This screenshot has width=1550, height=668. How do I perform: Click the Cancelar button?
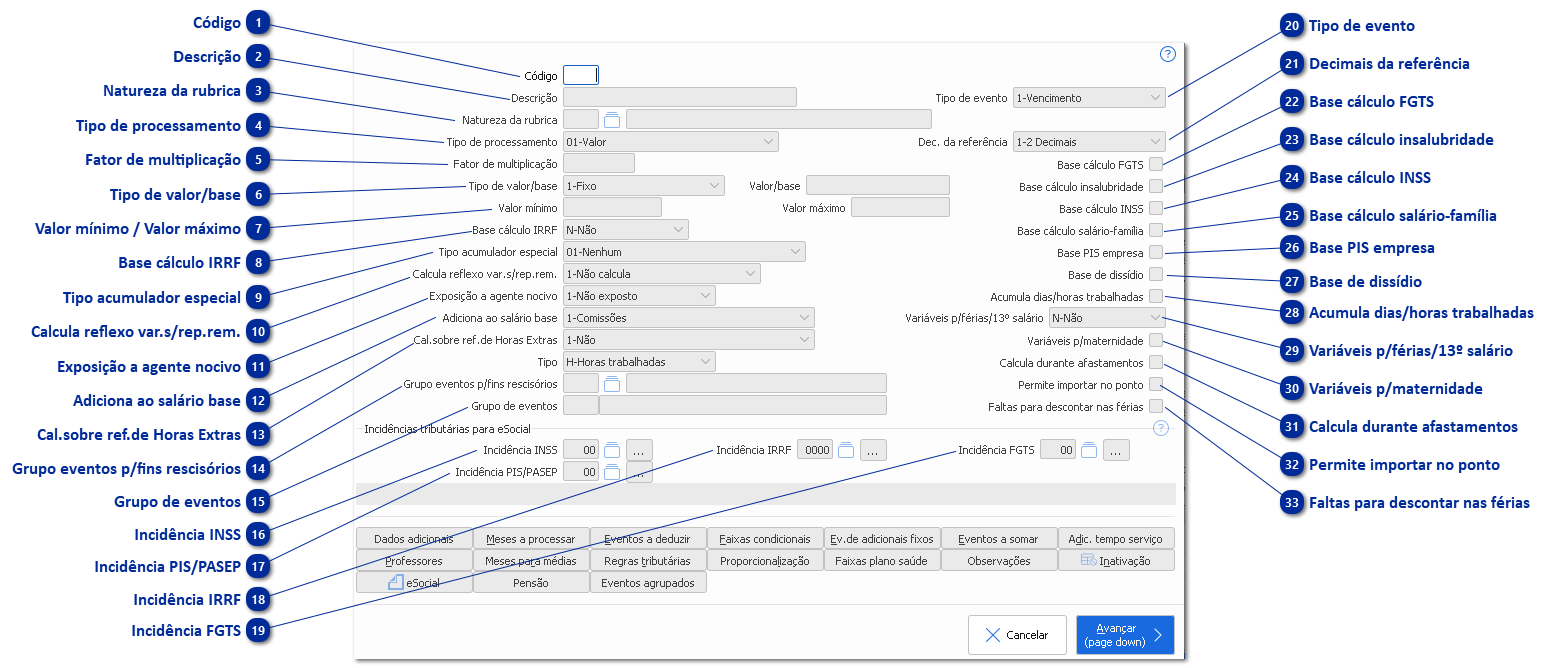pyautogui.click(x=1016, y=635)
